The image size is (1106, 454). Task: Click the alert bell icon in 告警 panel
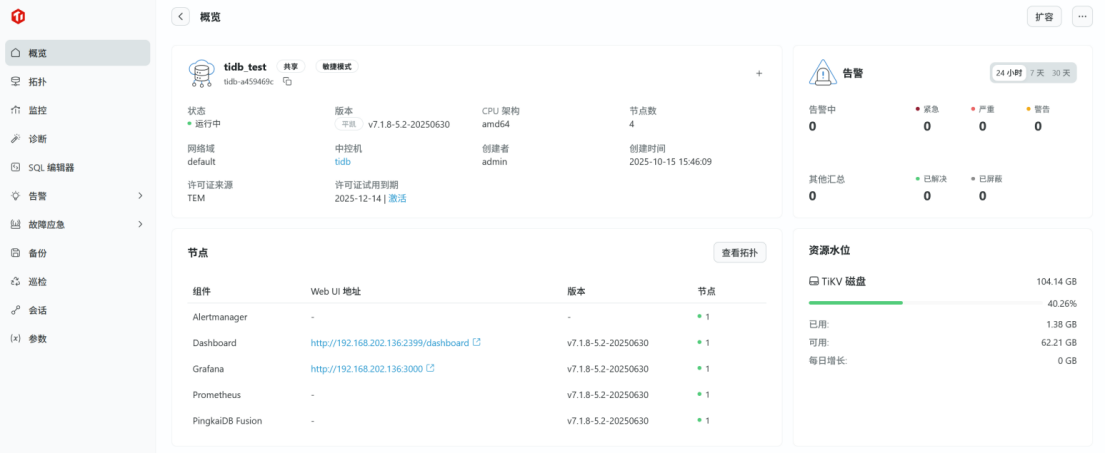tap(822, 73)
